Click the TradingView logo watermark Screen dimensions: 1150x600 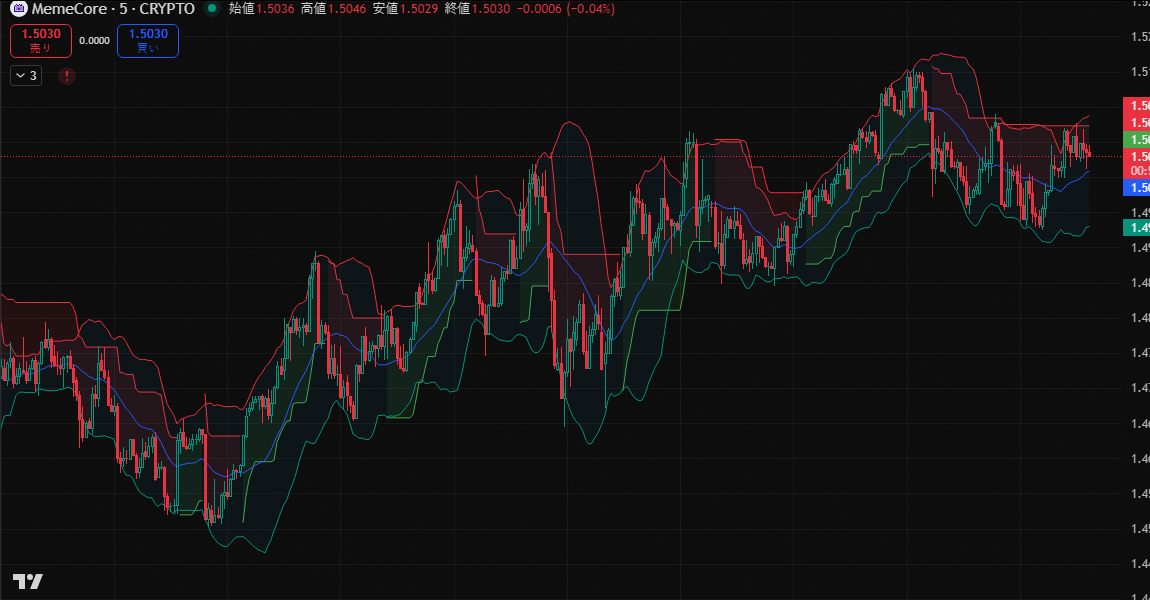(x=30, y=581)
